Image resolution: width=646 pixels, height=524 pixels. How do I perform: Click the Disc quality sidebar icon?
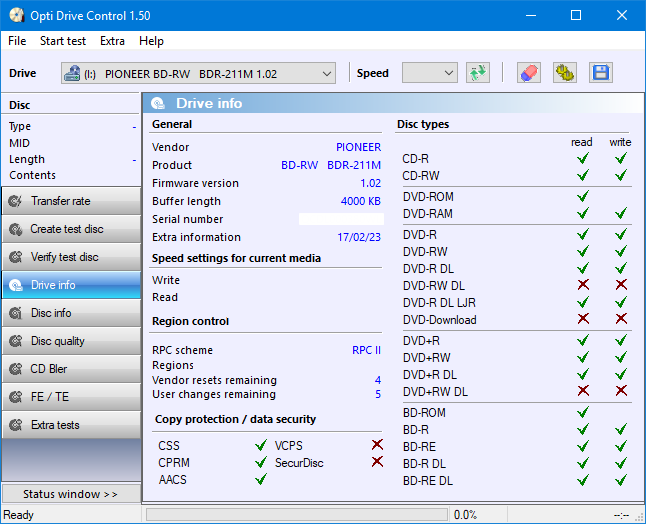[16, 341]
